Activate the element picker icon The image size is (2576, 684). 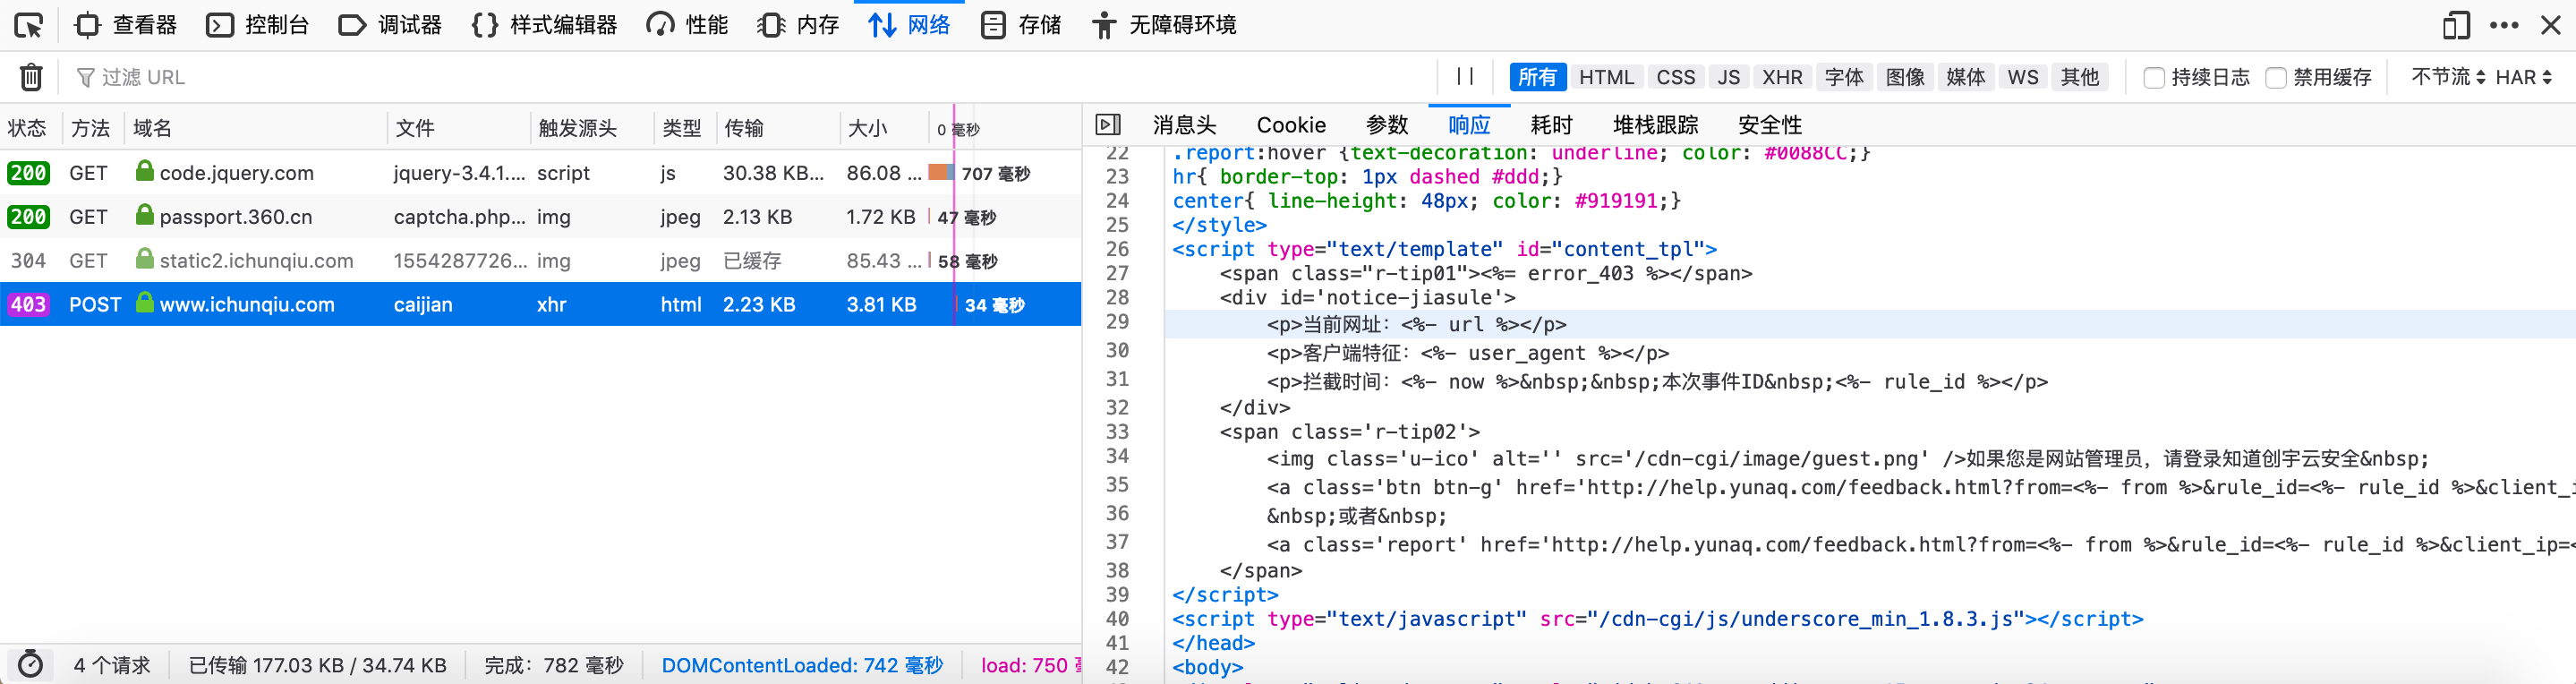pyautogui.click(x=29, y=25)
